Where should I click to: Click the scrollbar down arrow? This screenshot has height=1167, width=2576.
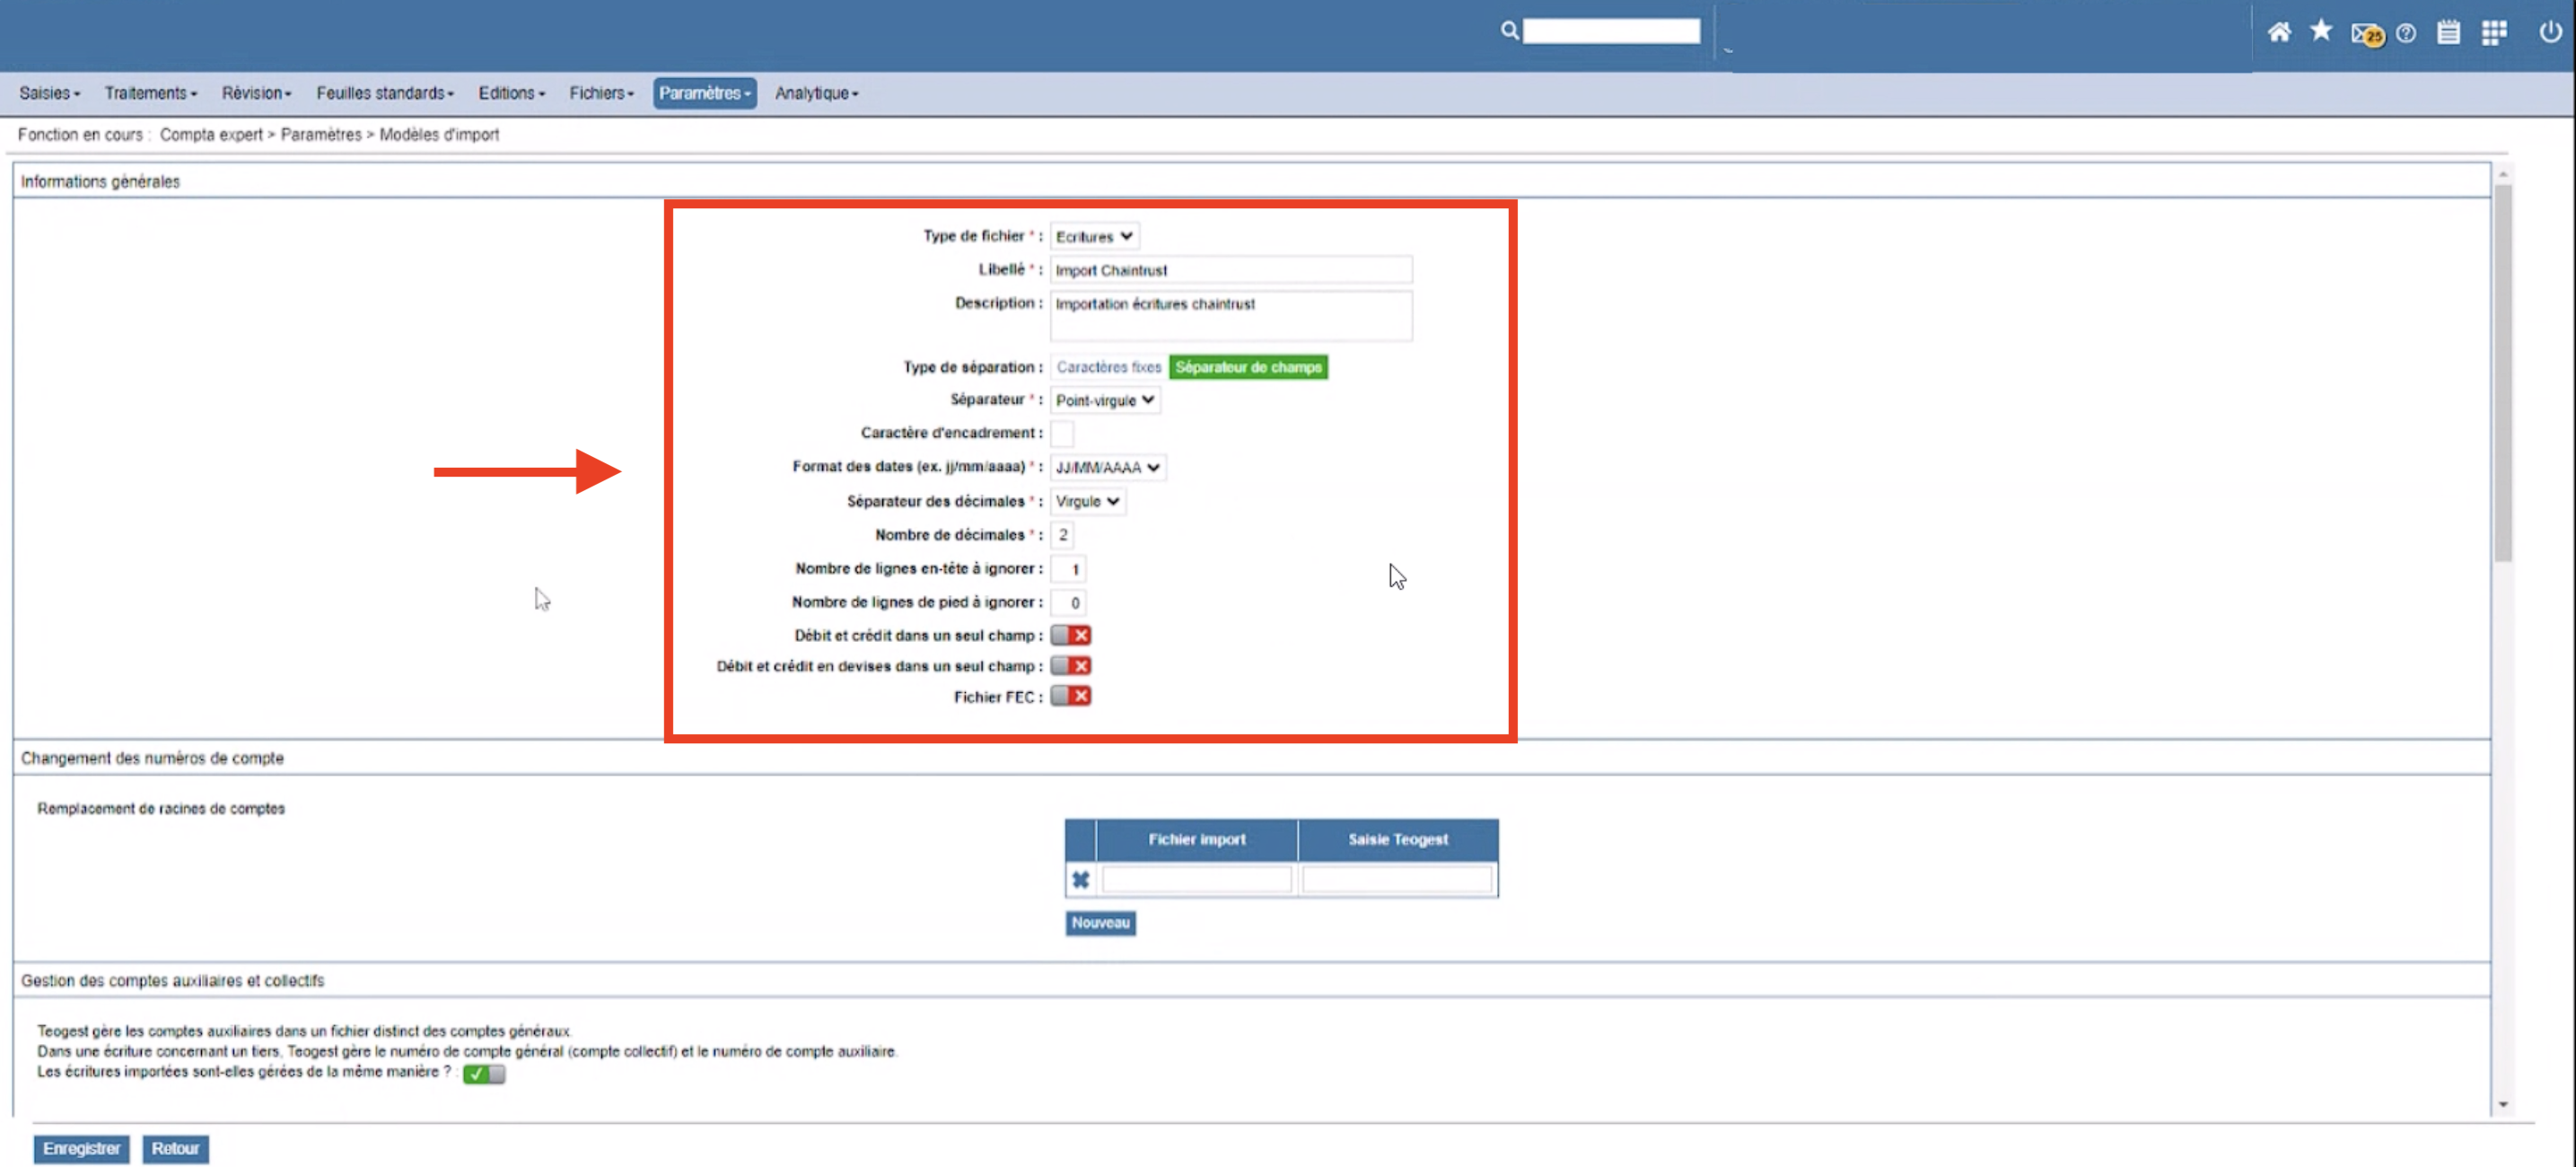2503,1105
